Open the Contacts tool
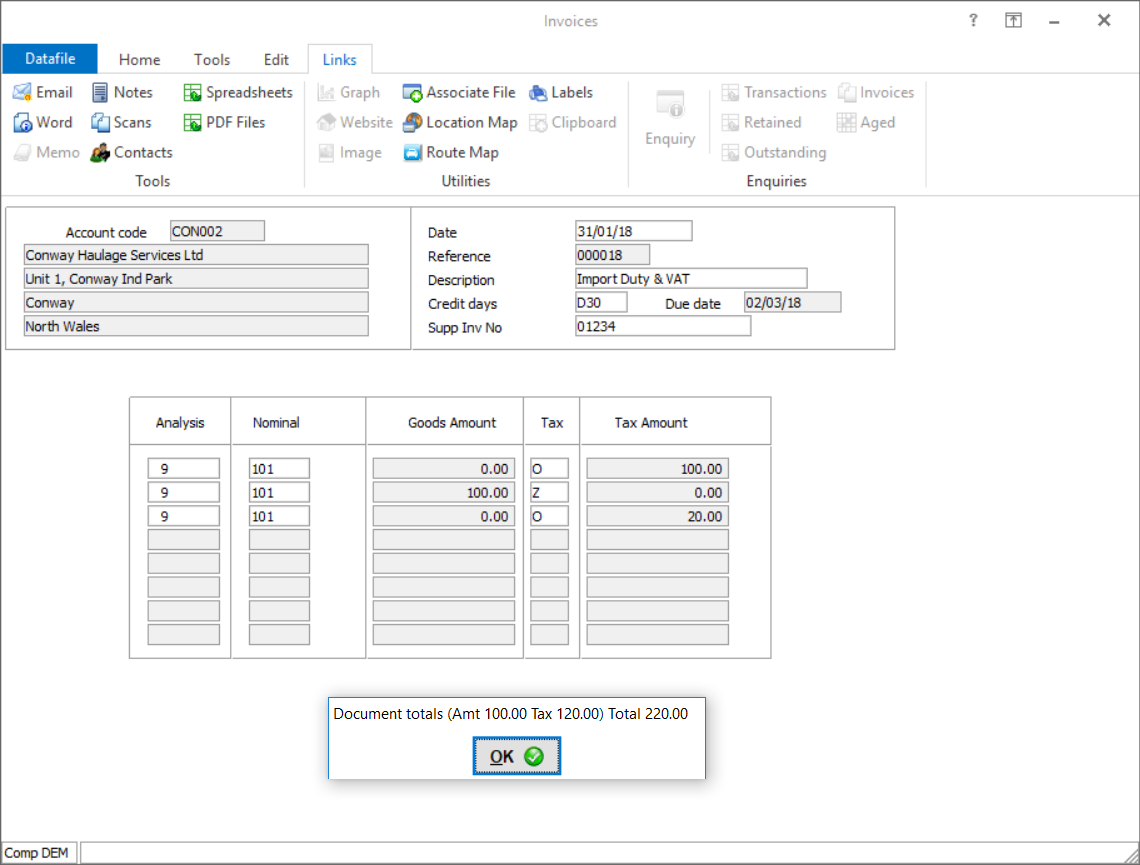 coord(132,152)
